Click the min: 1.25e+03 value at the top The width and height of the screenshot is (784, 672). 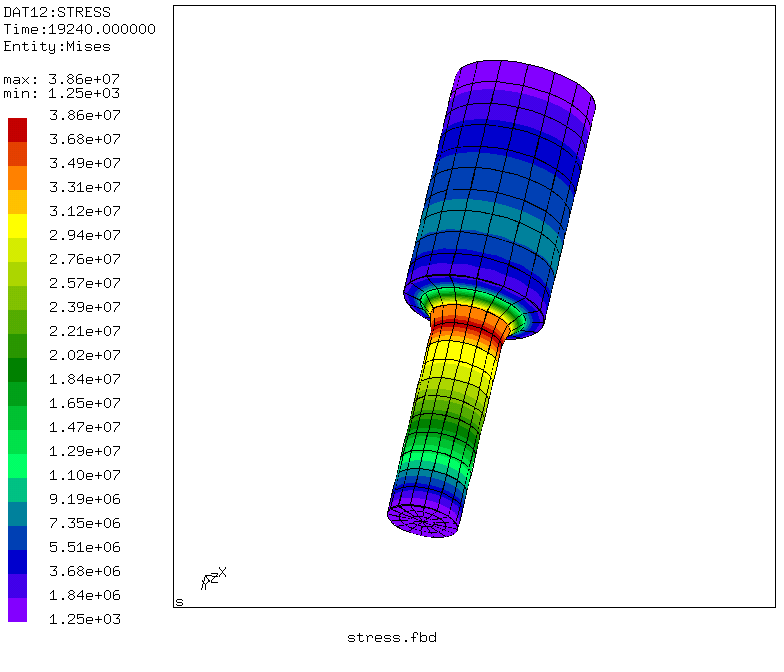(62, 93)
